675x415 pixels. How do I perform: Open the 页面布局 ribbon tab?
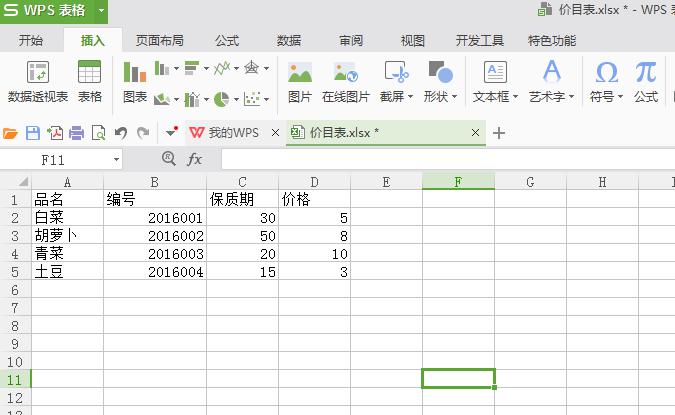point(160,41)
